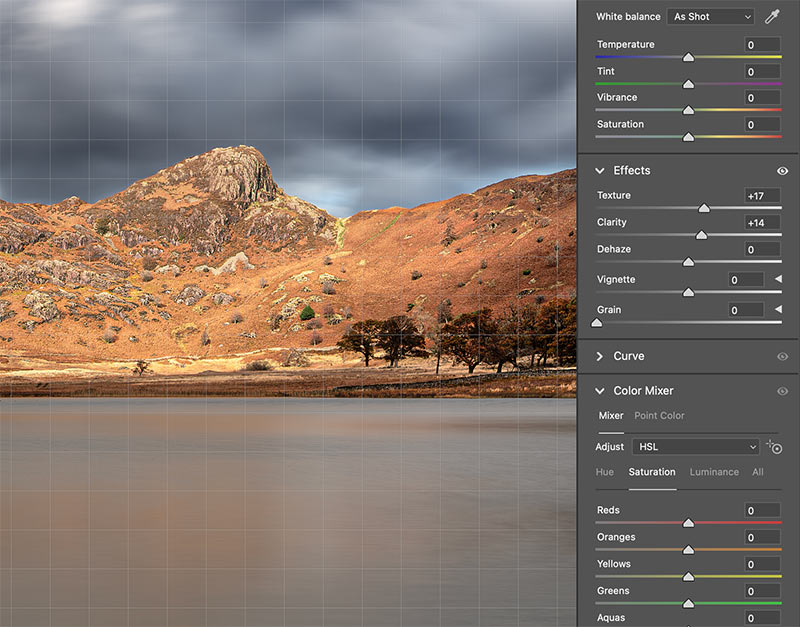Expand Vignette options with the triangle
800x627 pixels.
(x=777, y=280)
